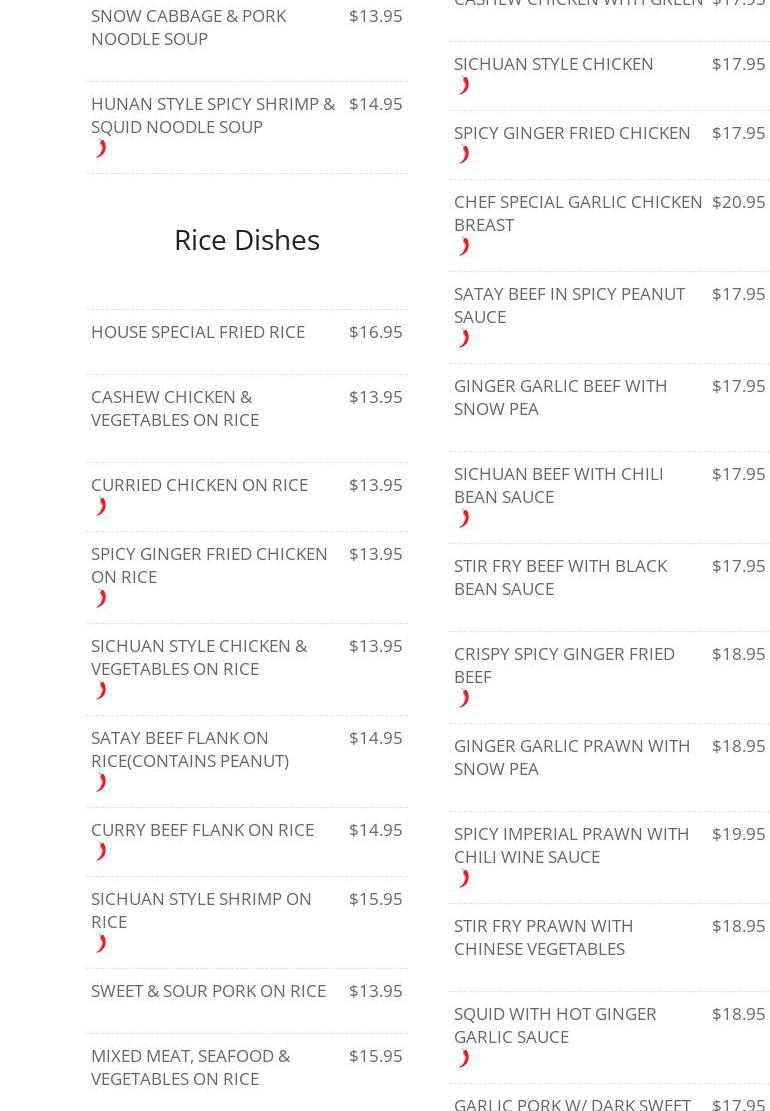770x1111 pixels.
Task: Click chili icon under Sichuan Style Chicken
Action: (x=464, y=86)
